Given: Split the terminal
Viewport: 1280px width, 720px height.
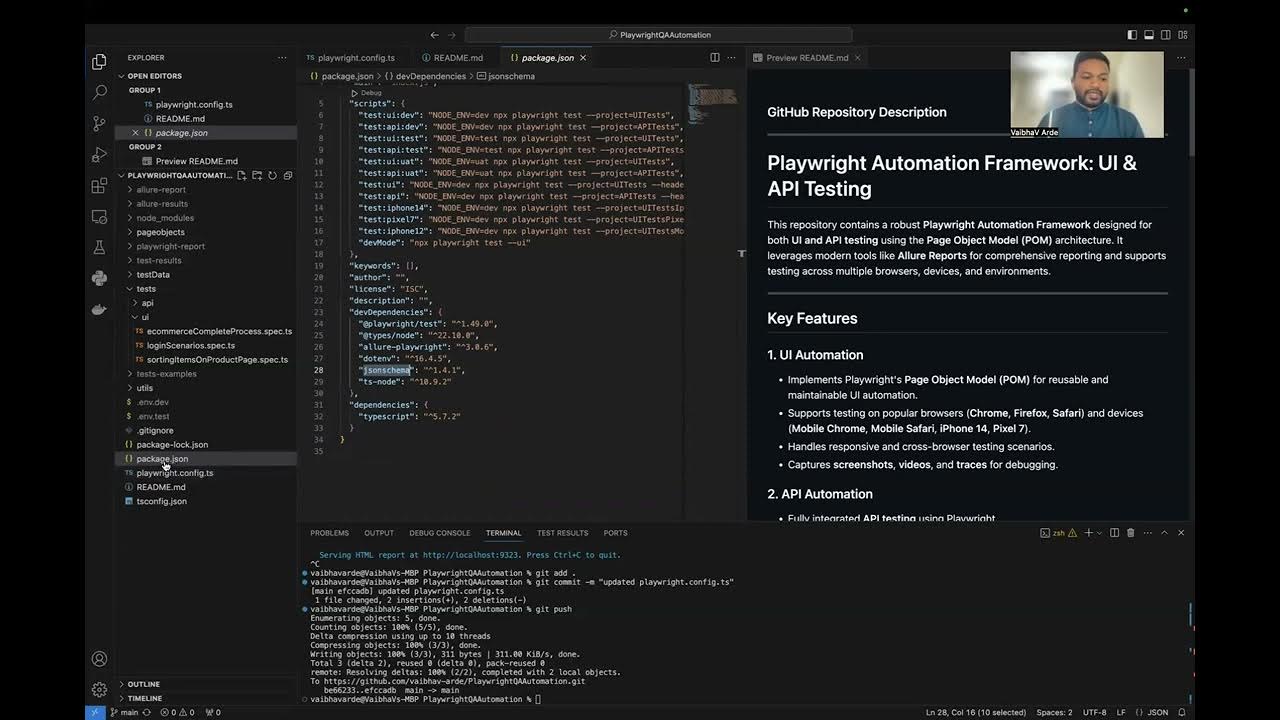Looking at the screenshot, I should [1114, 533].
